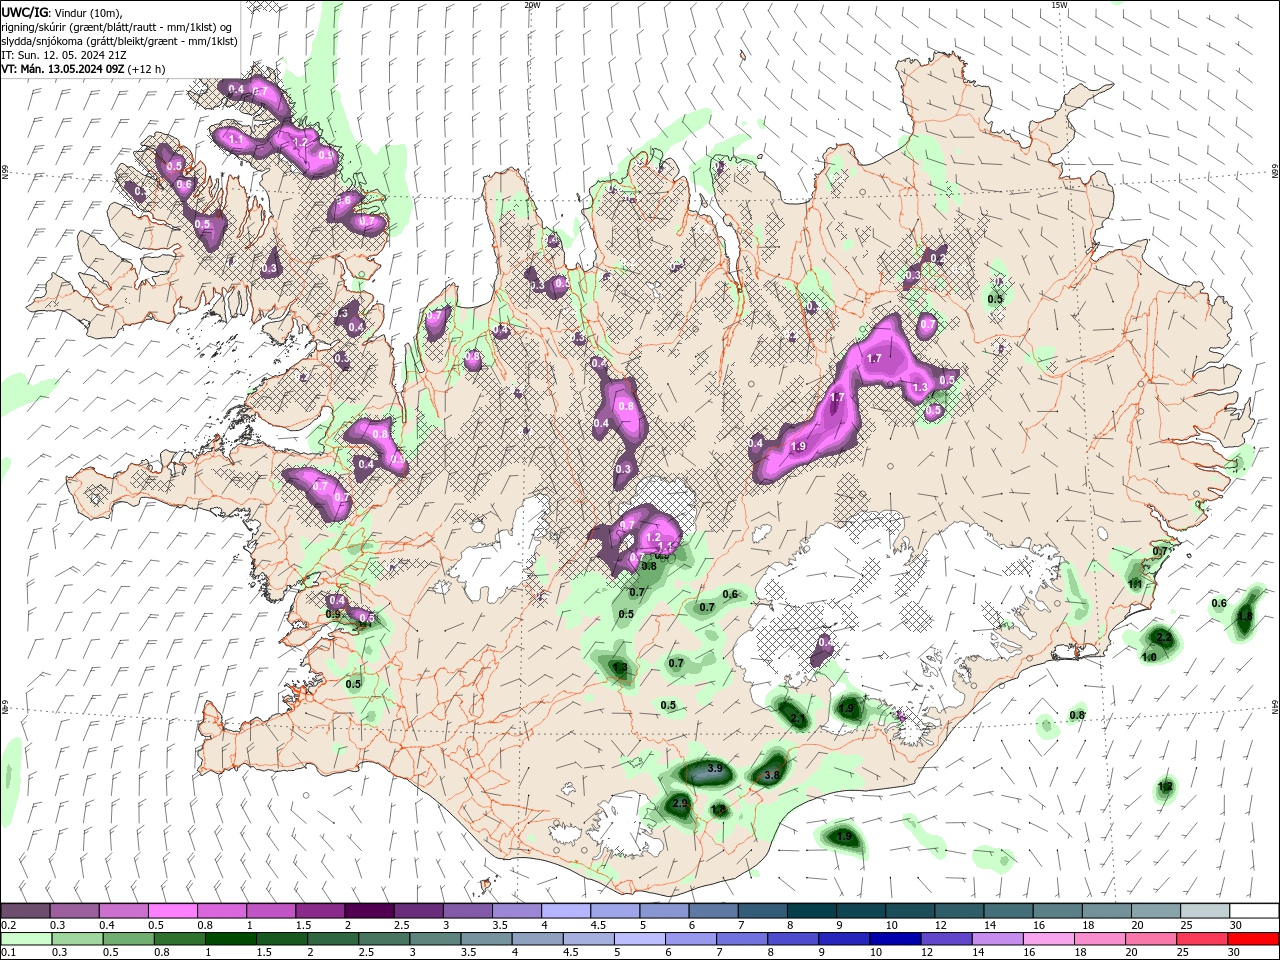Click the title text 'UWC/IG: Vindur (10m),'
The width and height of the screenshot is (1280, 960).
[x=61, y=12]
